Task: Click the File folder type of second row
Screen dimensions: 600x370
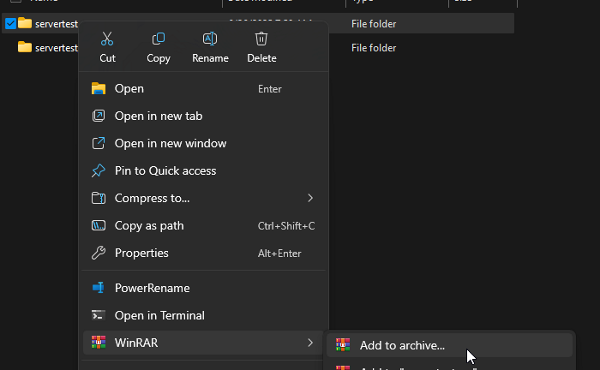Action: [373, 48]
